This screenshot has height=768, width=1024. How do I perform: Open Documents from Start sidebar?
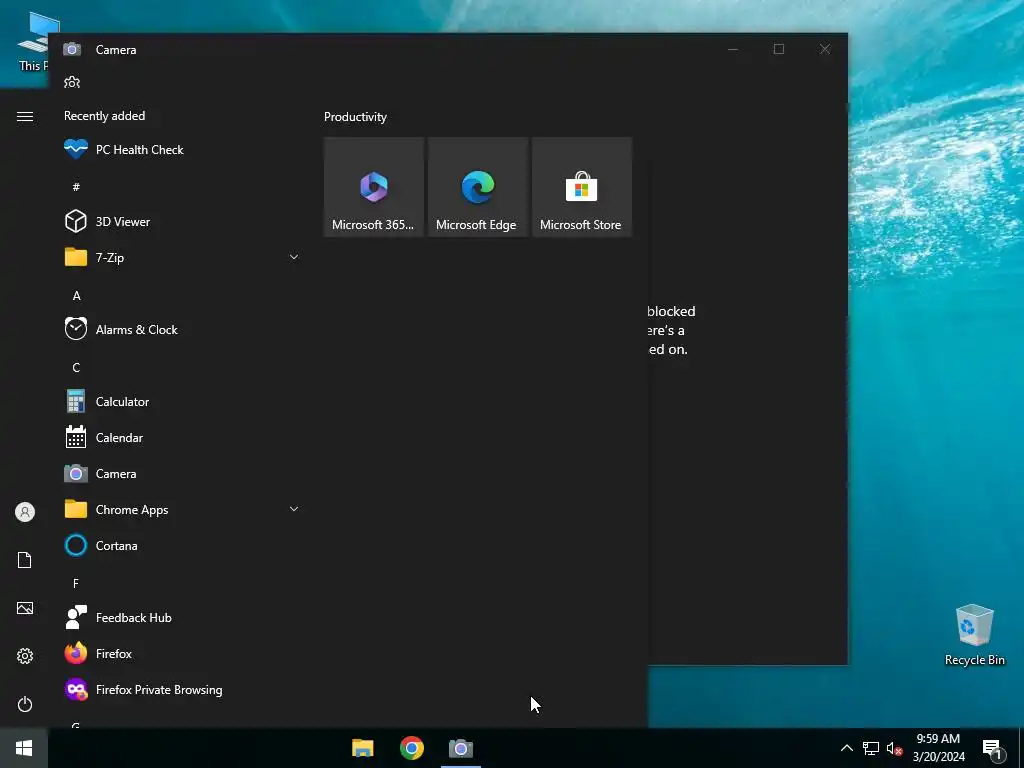(25, 560)
